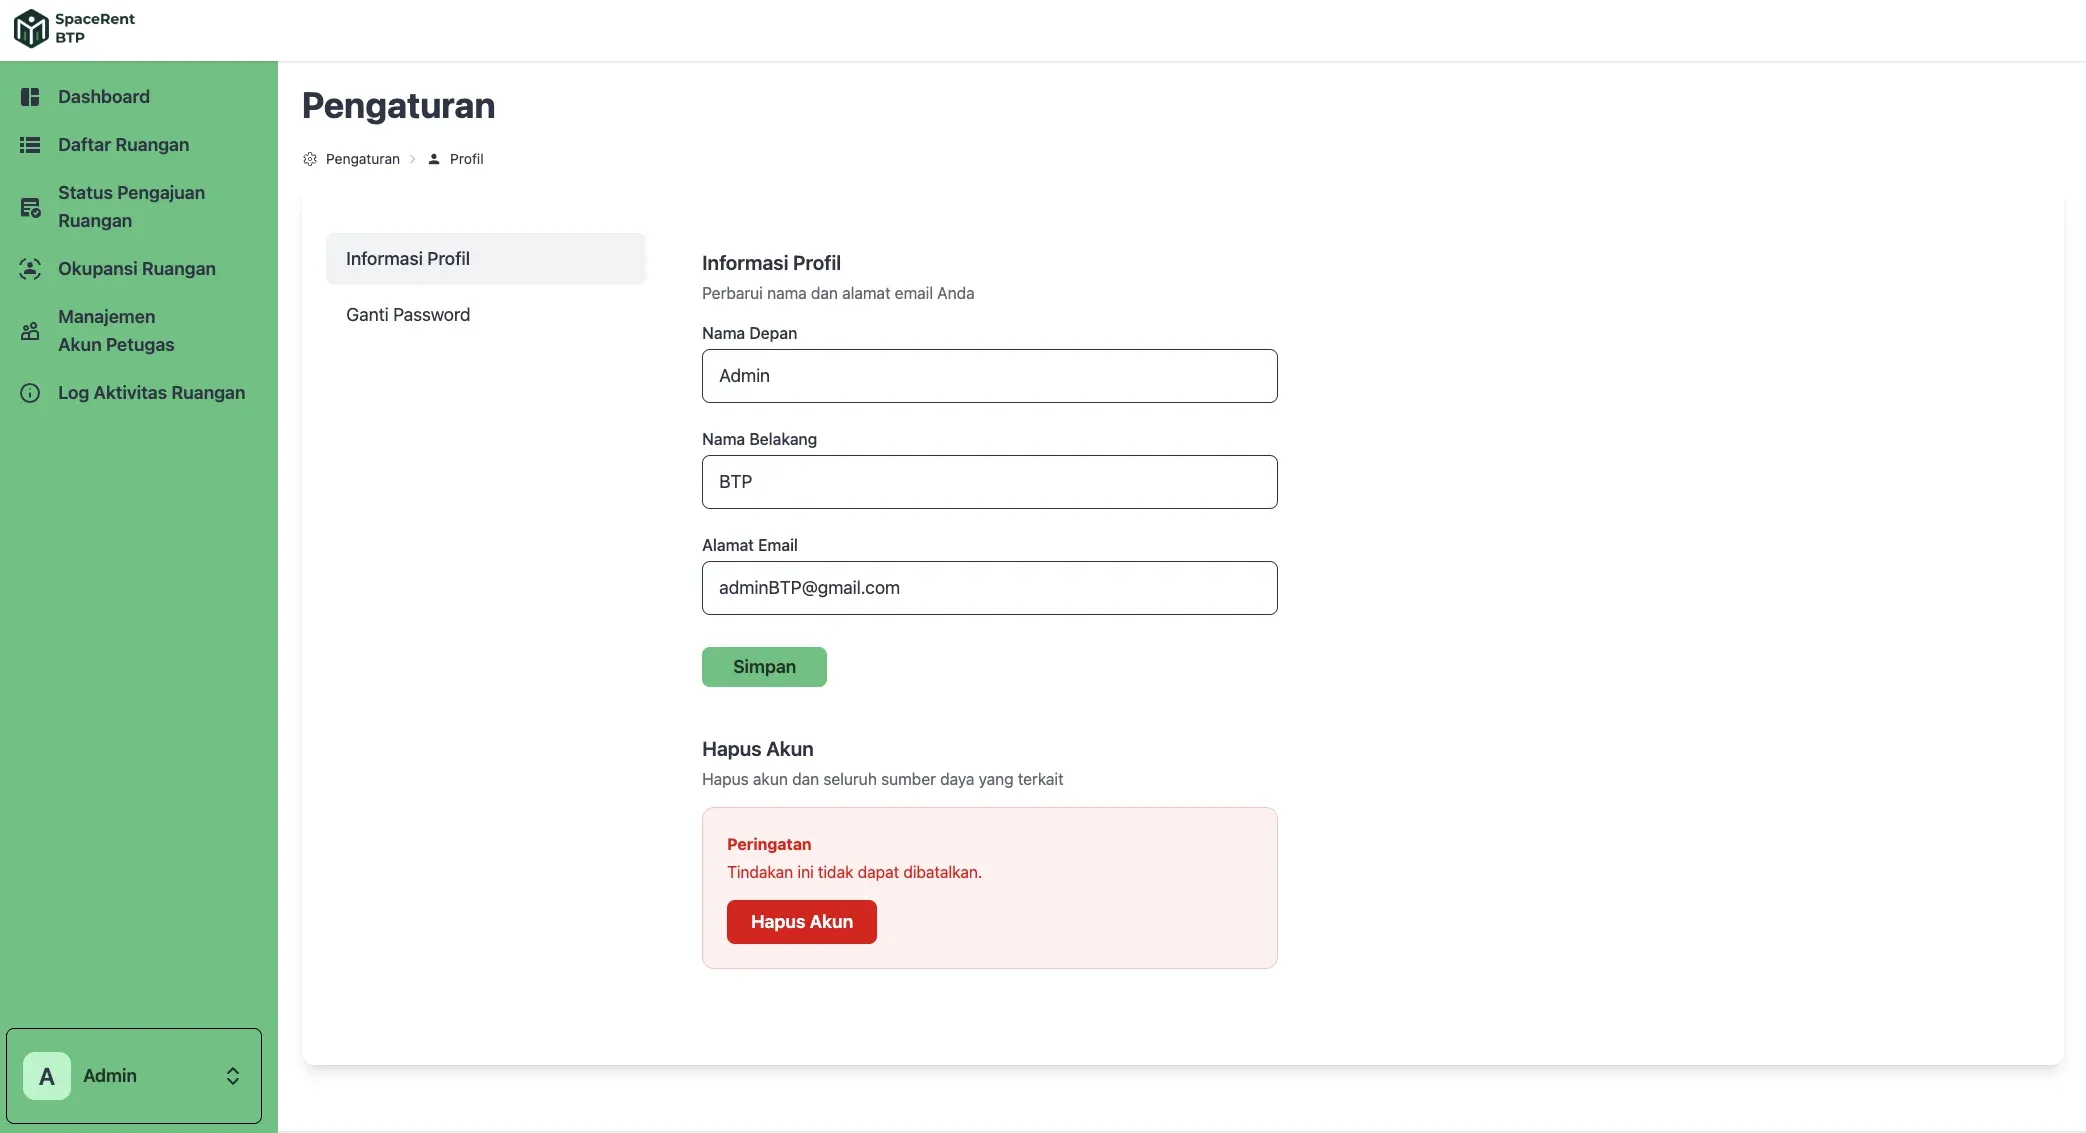Click the red Hapus Akun button
The width and height of the screenshot is (2086, 1133).
click(x=802, y=922)
